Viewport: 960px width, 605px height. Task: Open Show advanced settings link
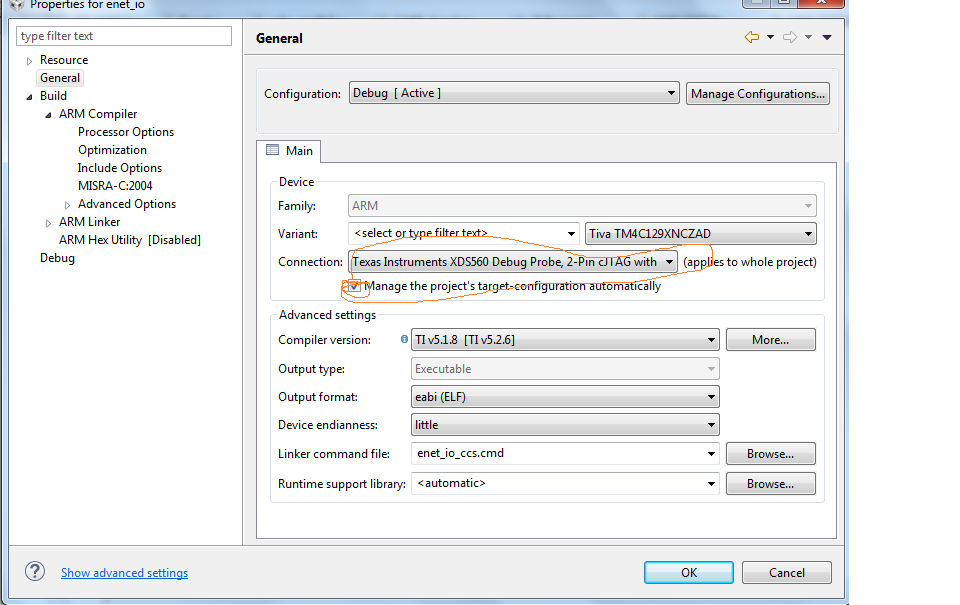click(124, 573)
